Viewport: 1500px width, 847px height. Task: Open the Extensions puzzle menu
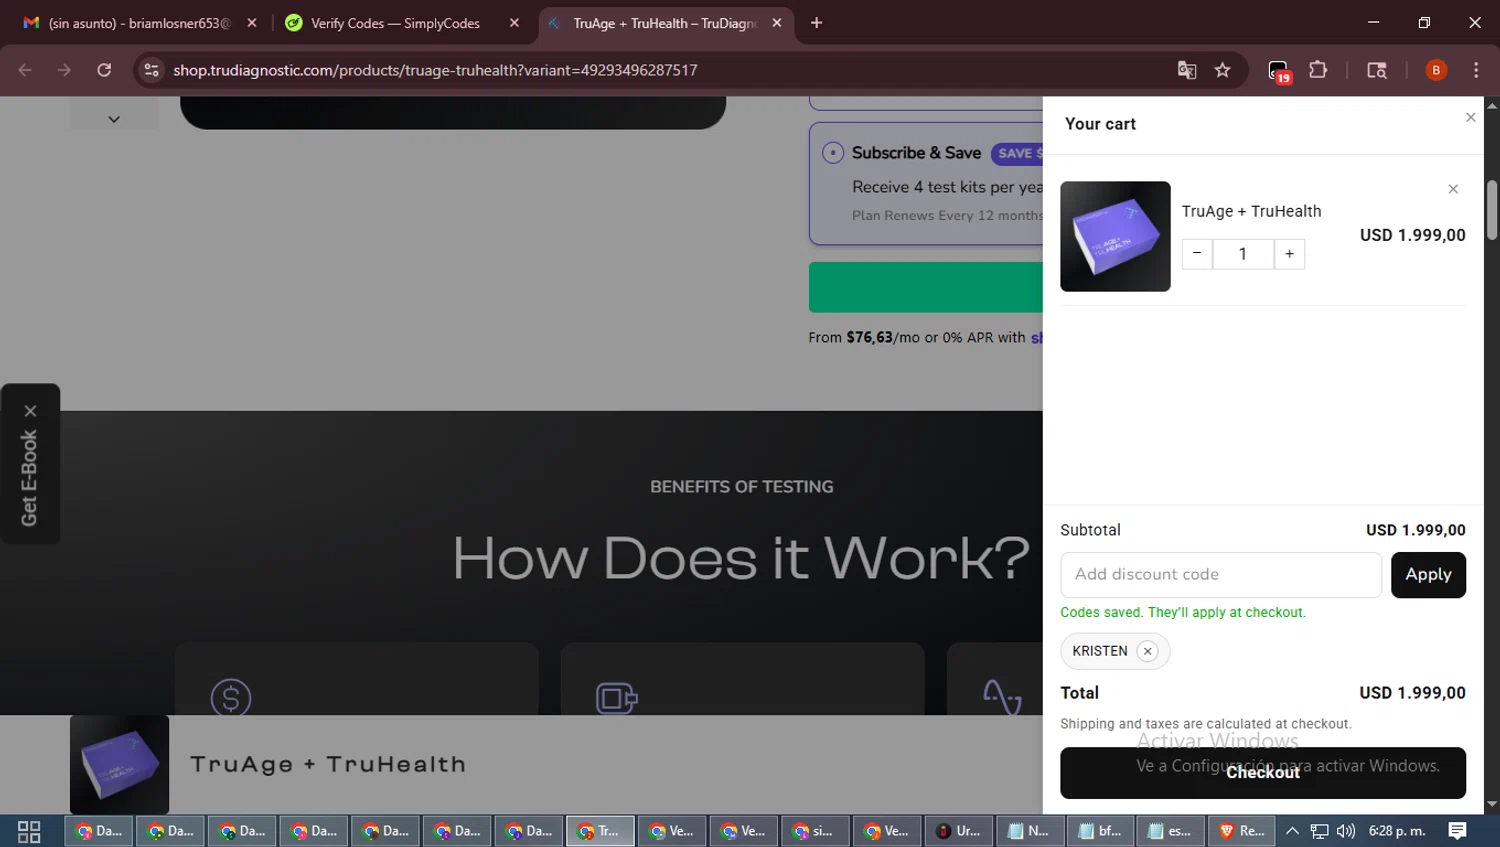(x=1318, y=70)
